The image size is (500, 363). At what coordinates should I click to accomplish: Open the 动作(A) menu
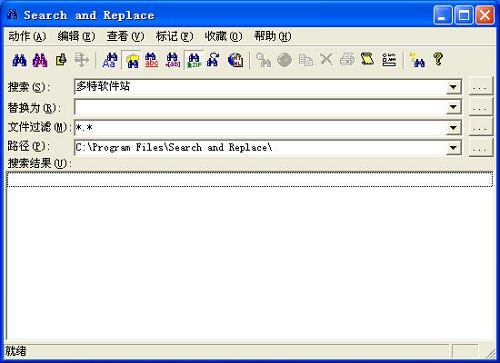click(x=27, y=36)
